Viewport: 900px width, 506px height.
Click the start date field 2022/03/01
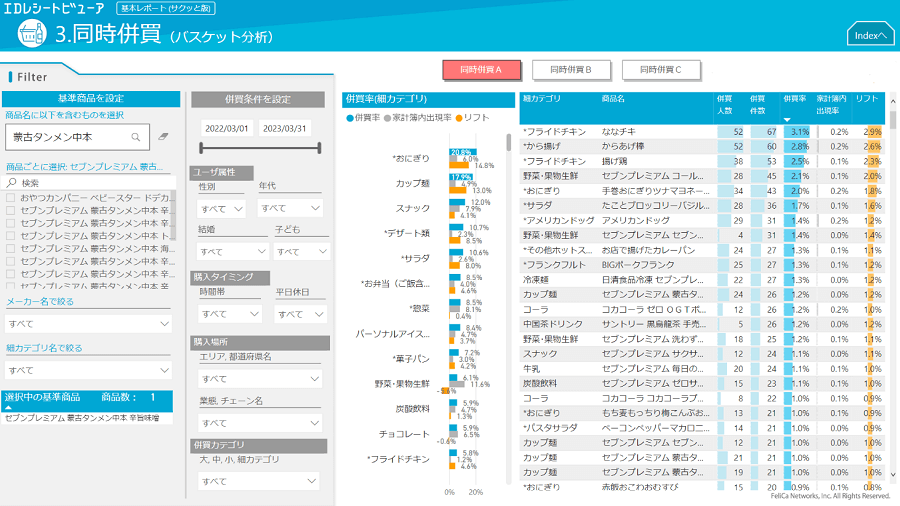click(x=227, y=129)
